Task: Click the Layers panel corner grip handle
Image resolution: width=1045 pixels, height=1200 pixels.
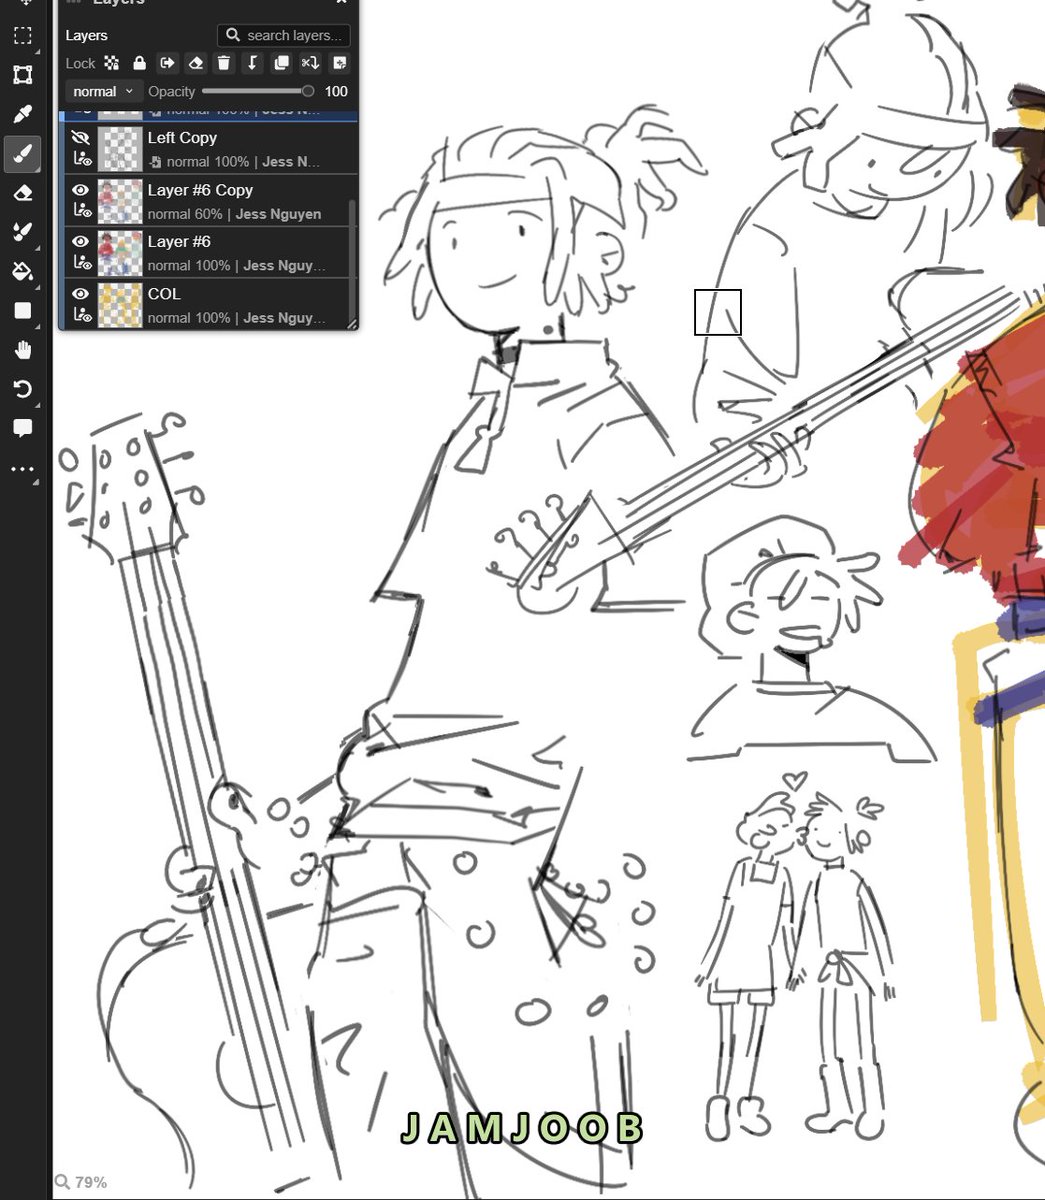Action: pos(352,323)
